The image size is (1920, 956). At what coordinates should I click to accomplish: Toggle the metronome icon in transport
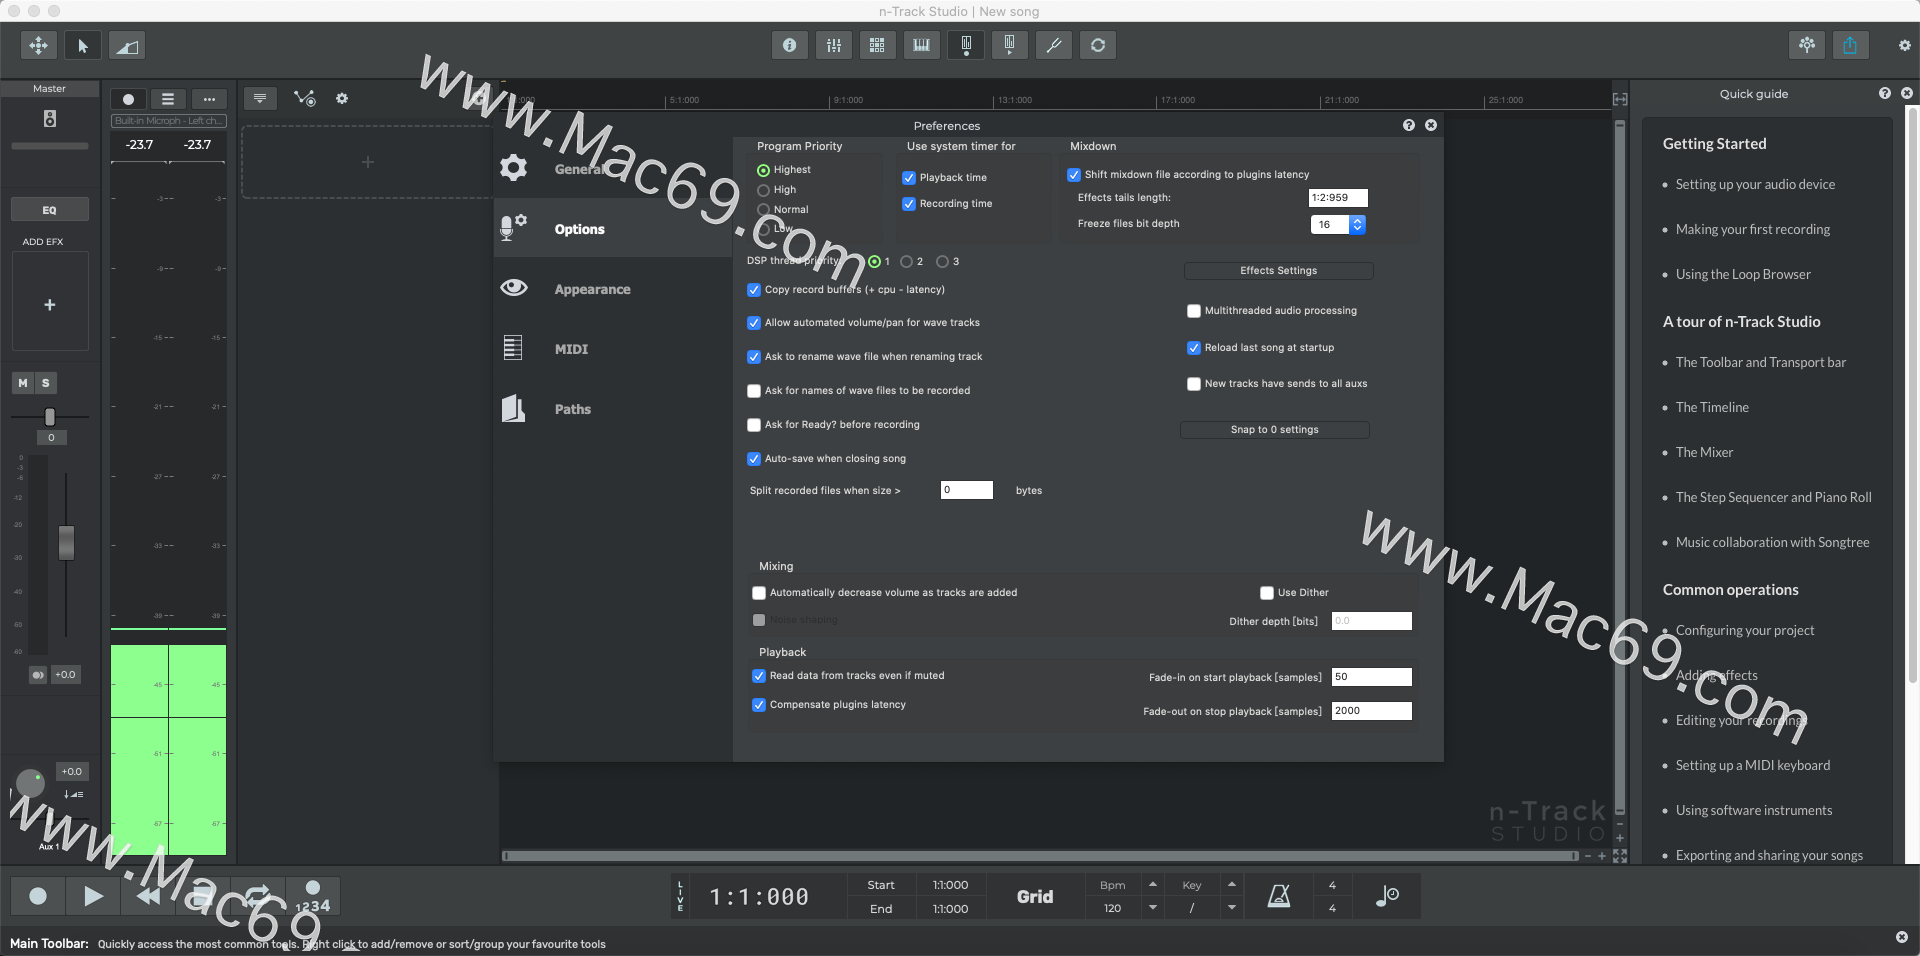[1279, 896]
